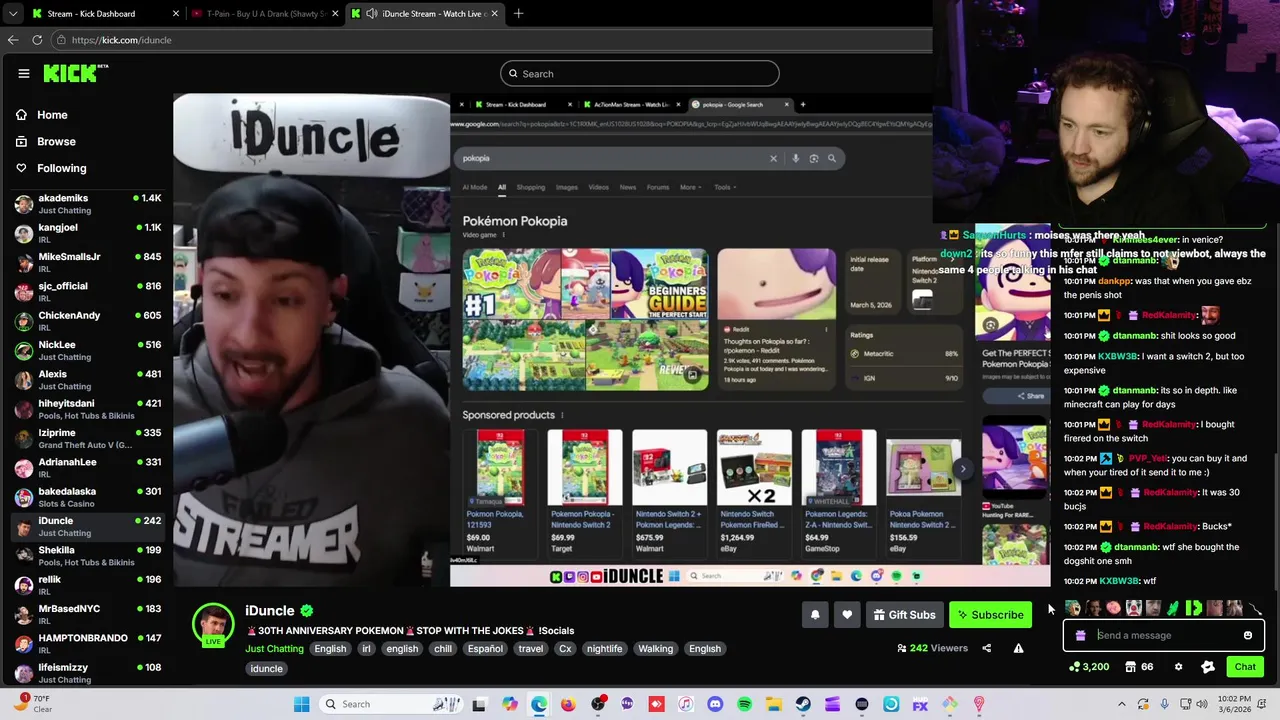Click the Gift Subs button

click(904, 615)
